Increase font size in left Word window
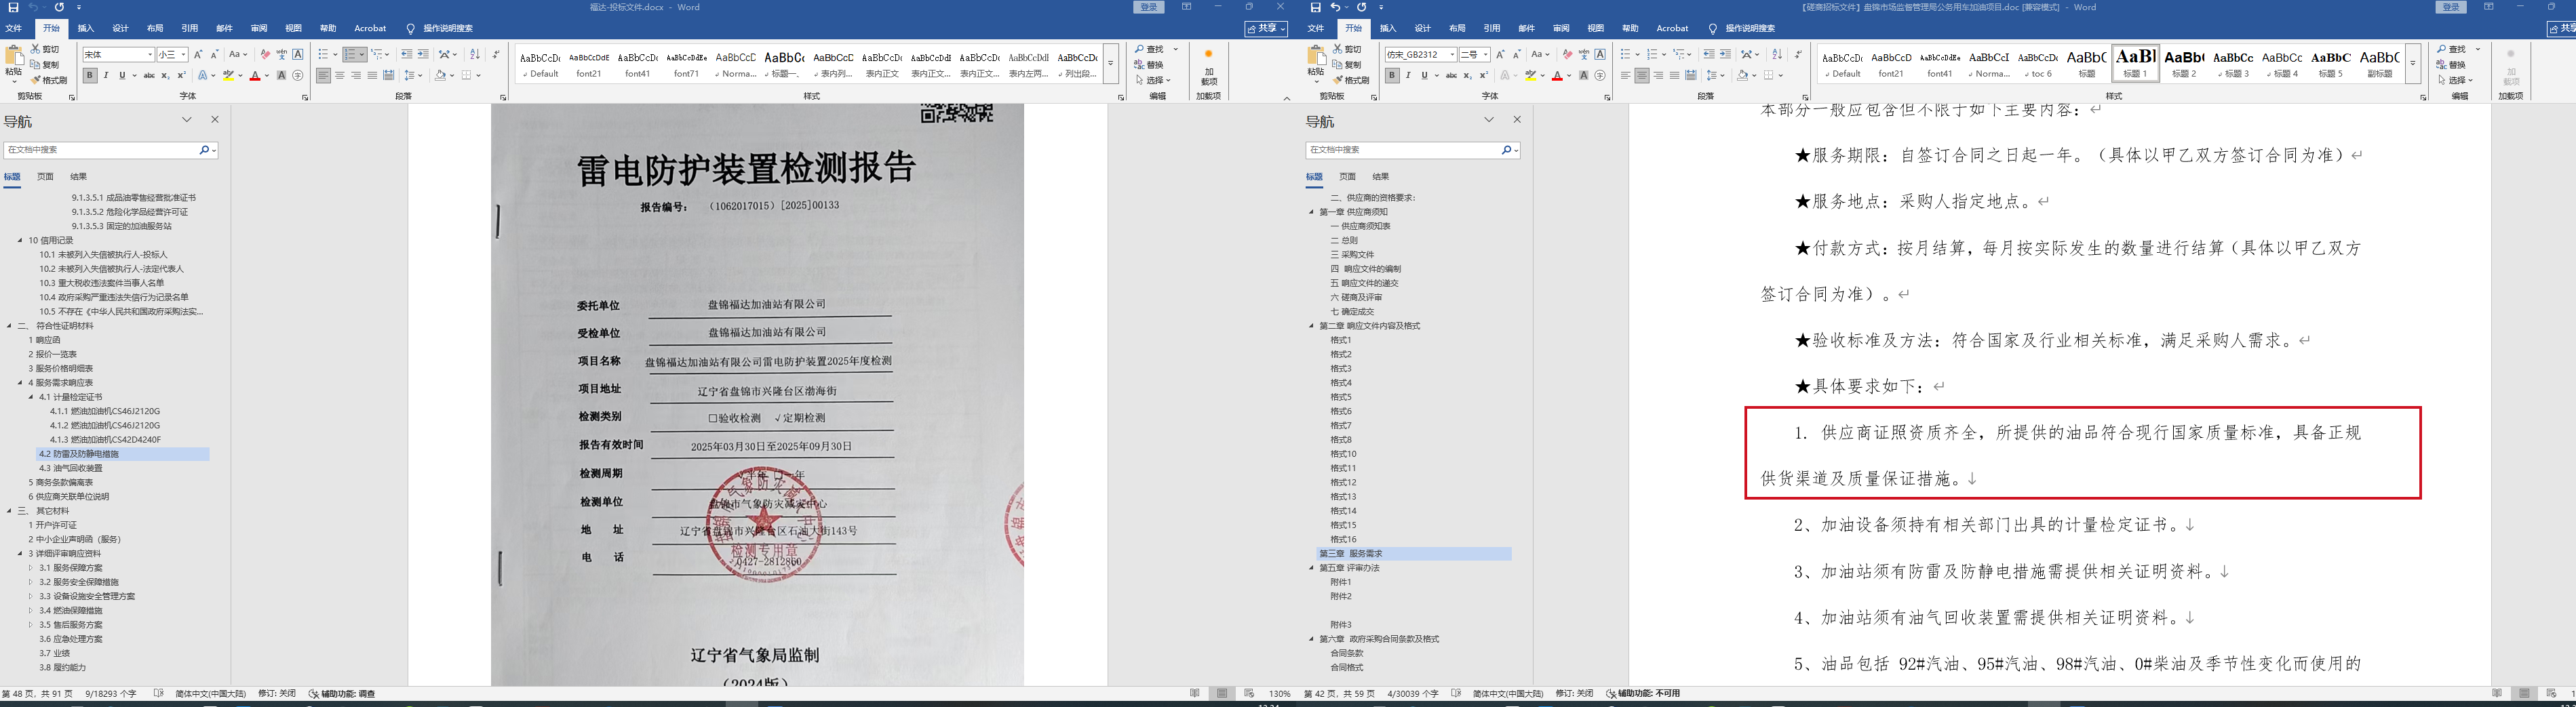This screenshot has width=2576, height=707. pyautogui.click(x=198, y=54)
